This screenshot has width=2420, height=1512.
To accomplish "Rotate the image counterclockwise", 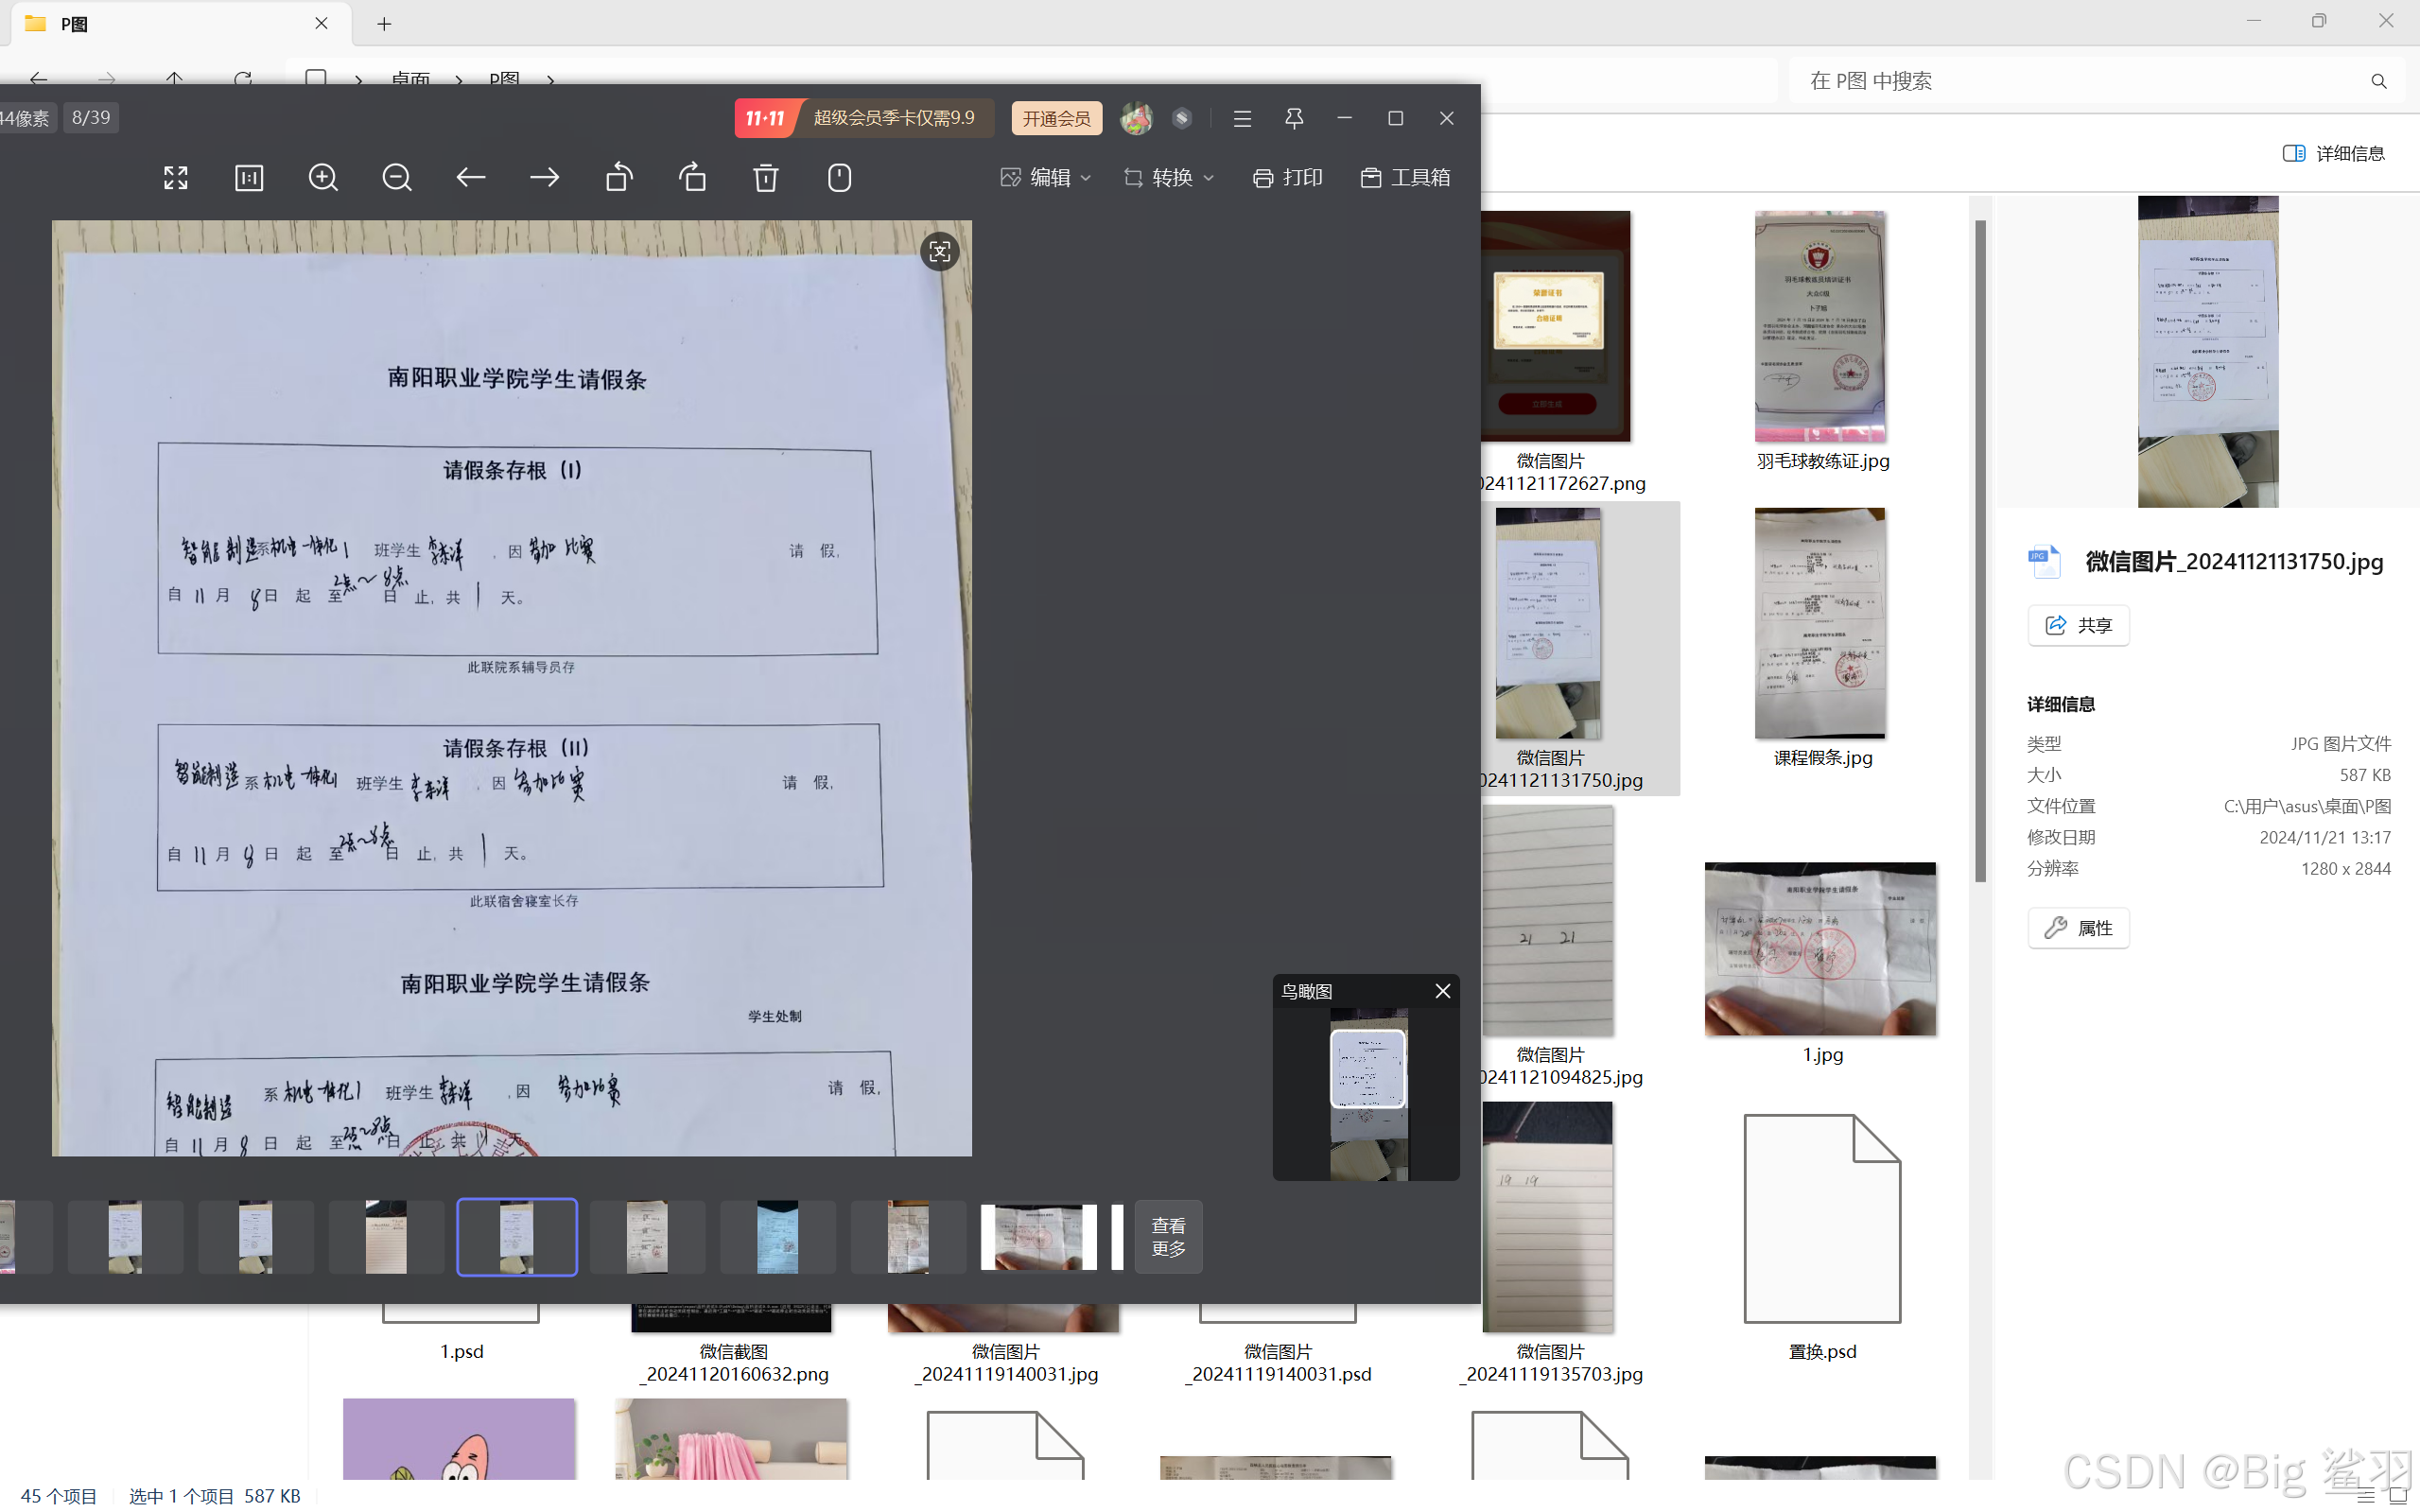I will [x=619, y=178].
